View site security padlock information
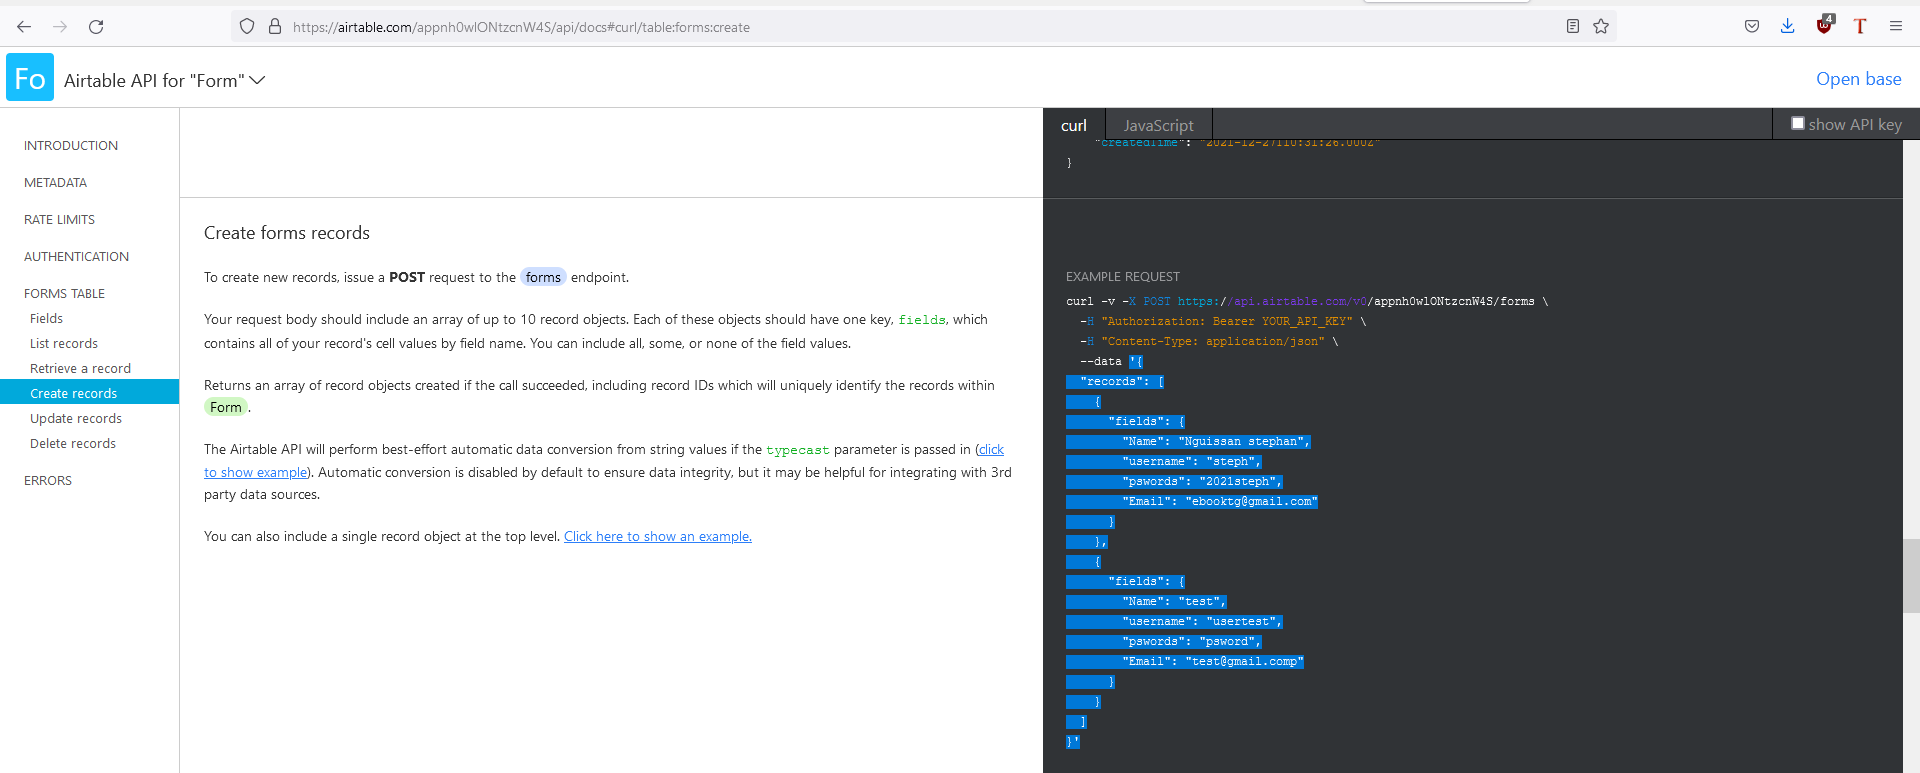The width and height of the screenshot is (1920, 773). pos(275,27)
